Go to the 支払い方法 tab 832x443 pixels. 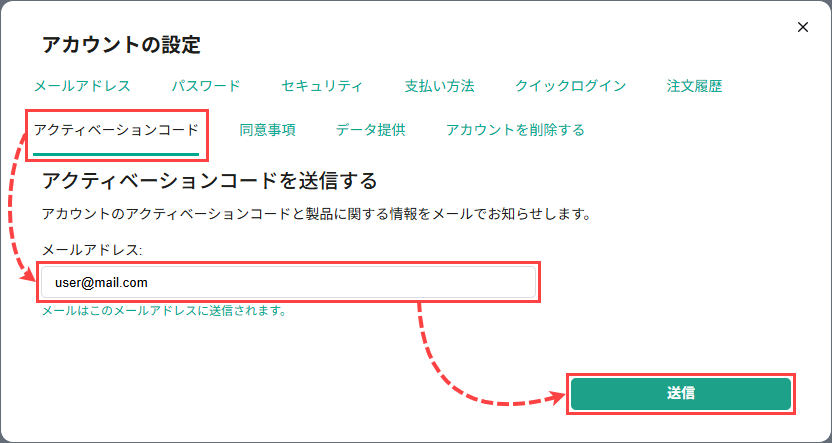click(439, 86)
